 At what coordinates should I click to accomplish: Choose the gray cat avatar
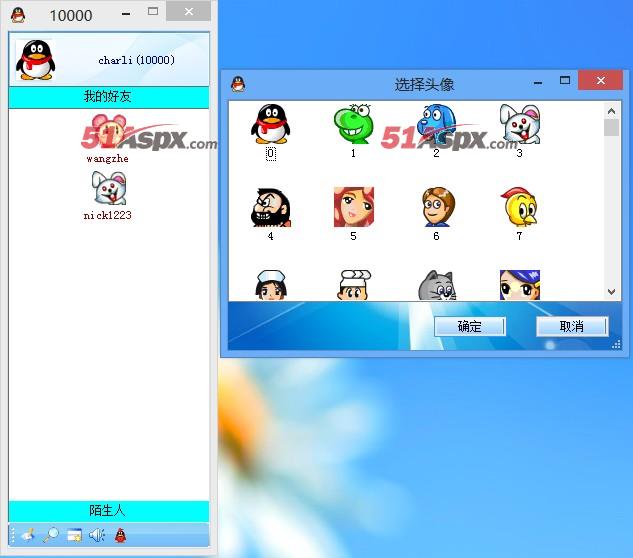click(437, 285)
